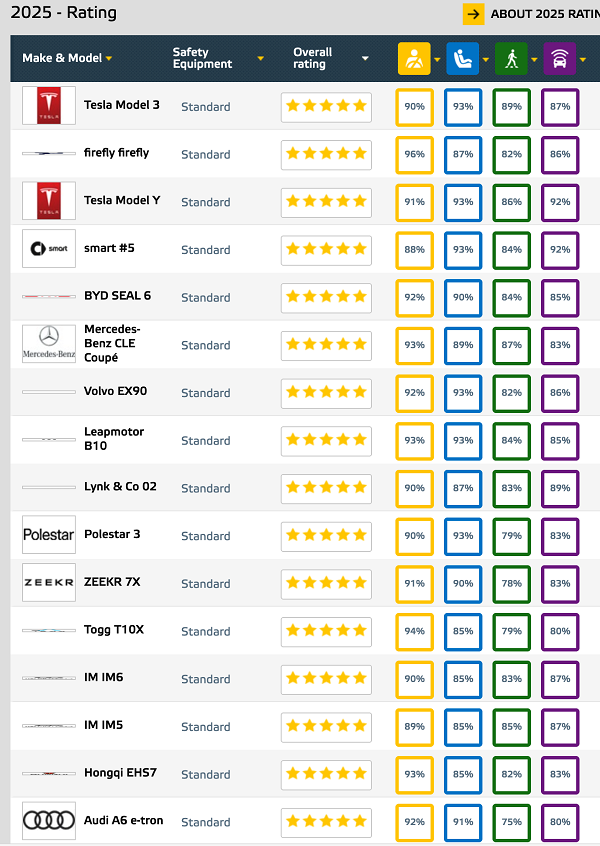The height and width of the screenshot is (846, 600).
Task: Click the ZEEKR brand logo
Action: pyautogui.click(x=49, y=582)
